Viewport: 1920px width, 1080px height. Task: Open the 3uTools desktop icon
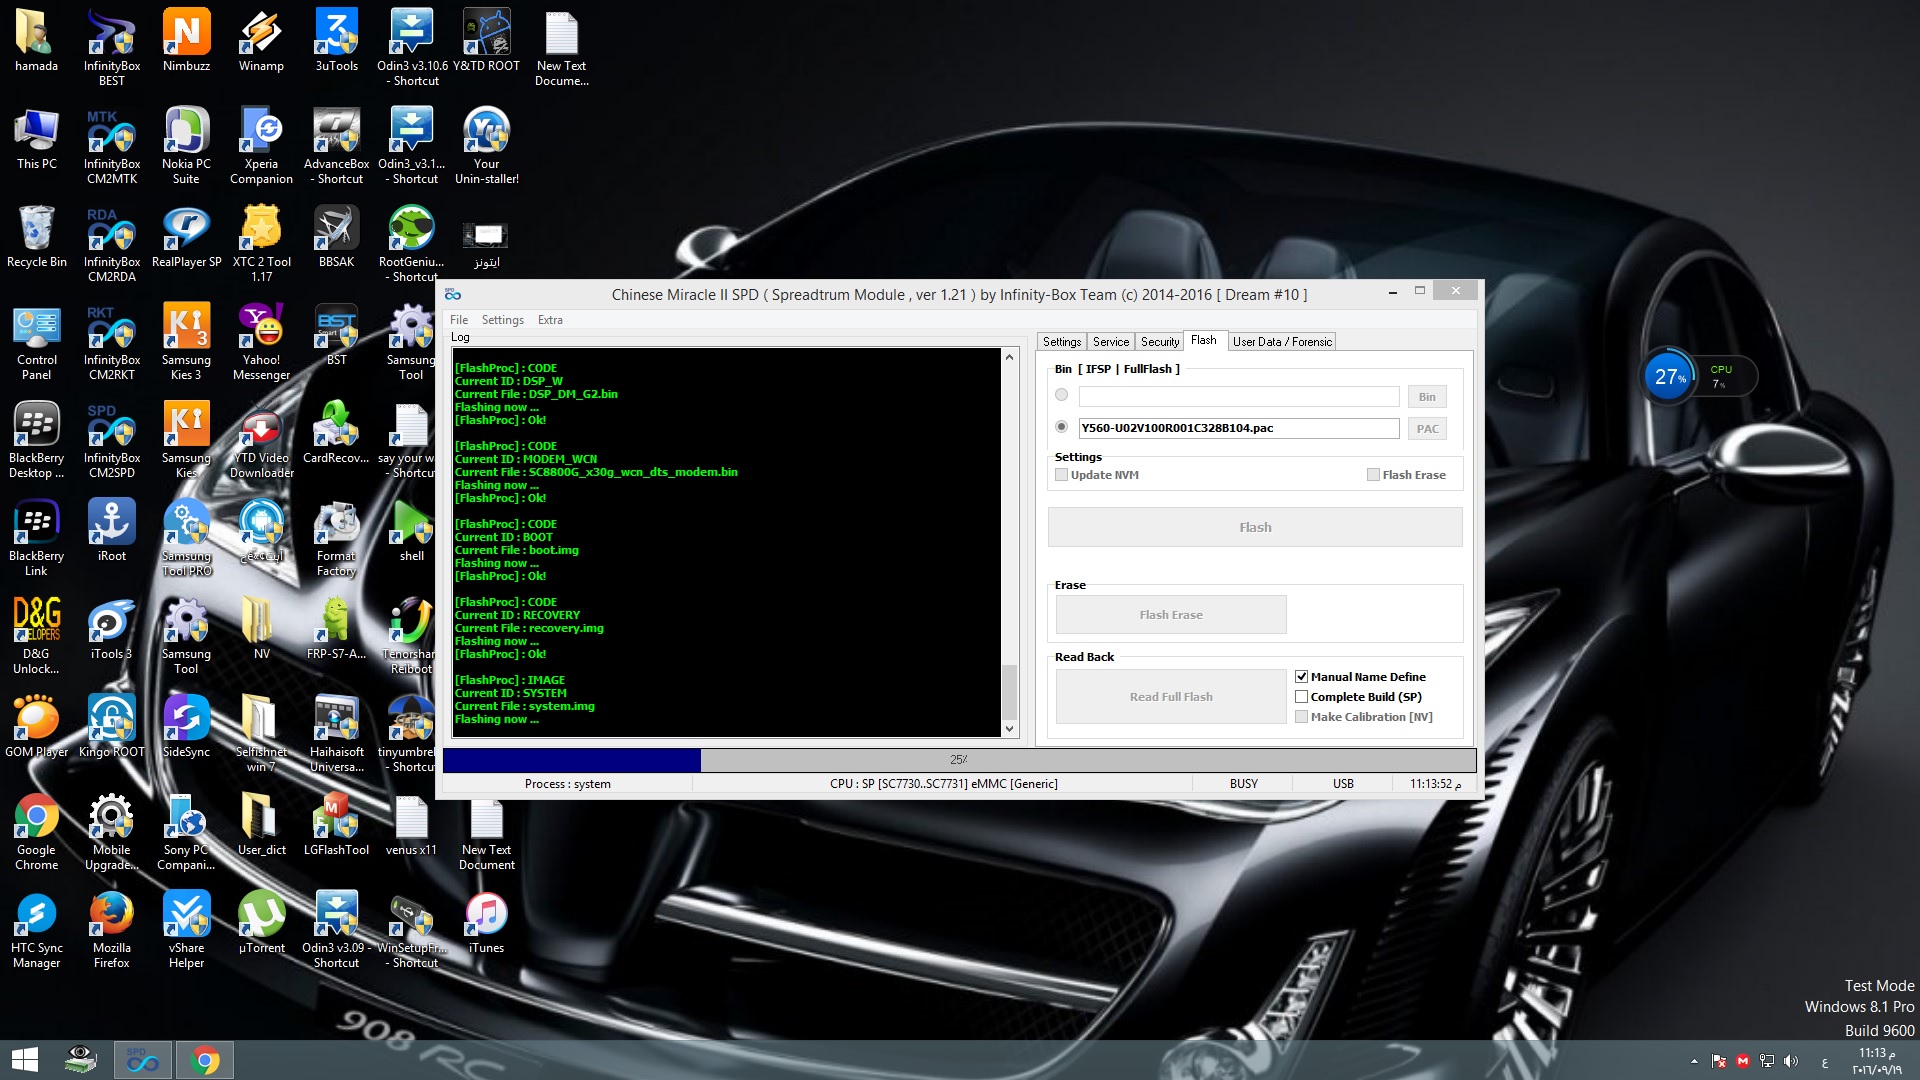pos(336,40)
